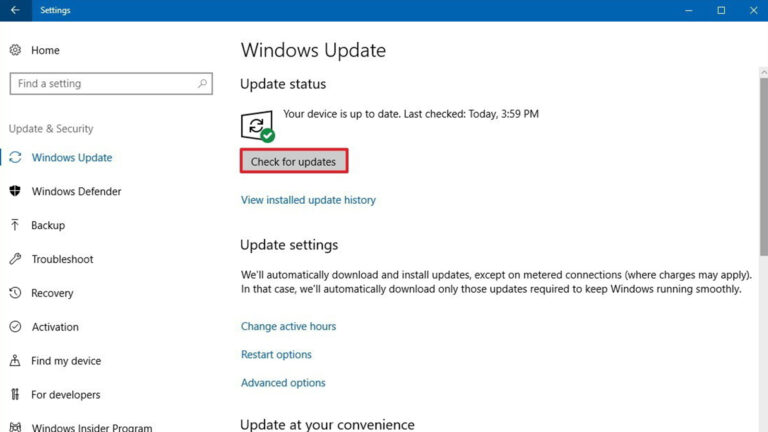768x432 pixels.
Task: Close the Settings window
Action: (753, 10)
